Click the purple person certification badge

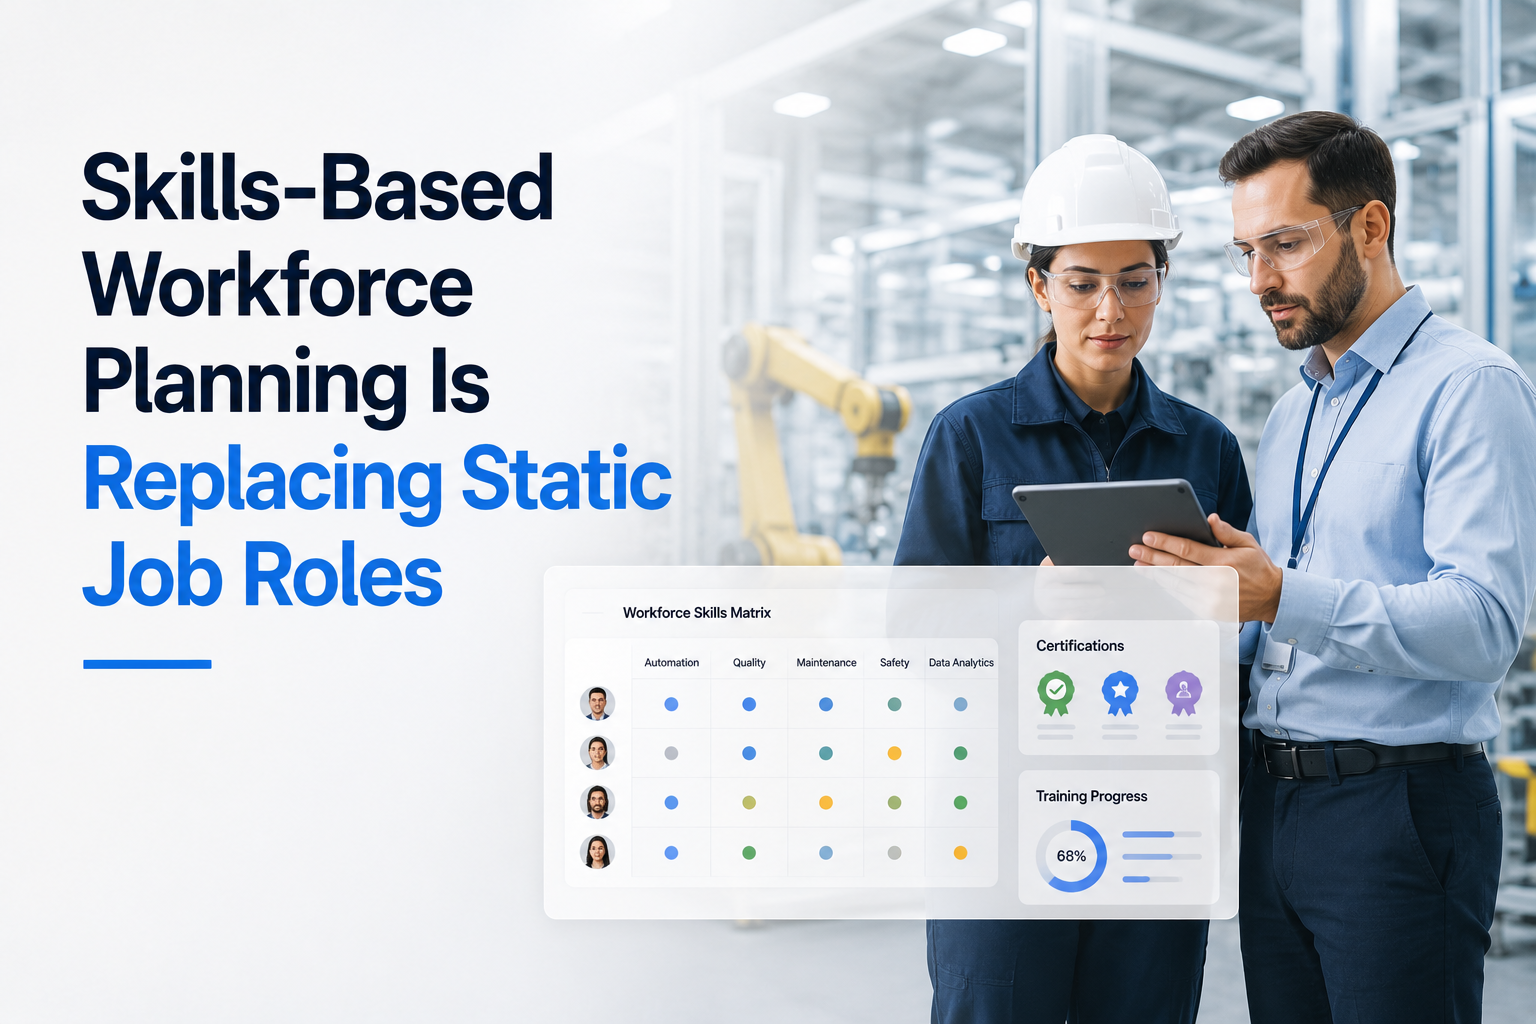1183,693
